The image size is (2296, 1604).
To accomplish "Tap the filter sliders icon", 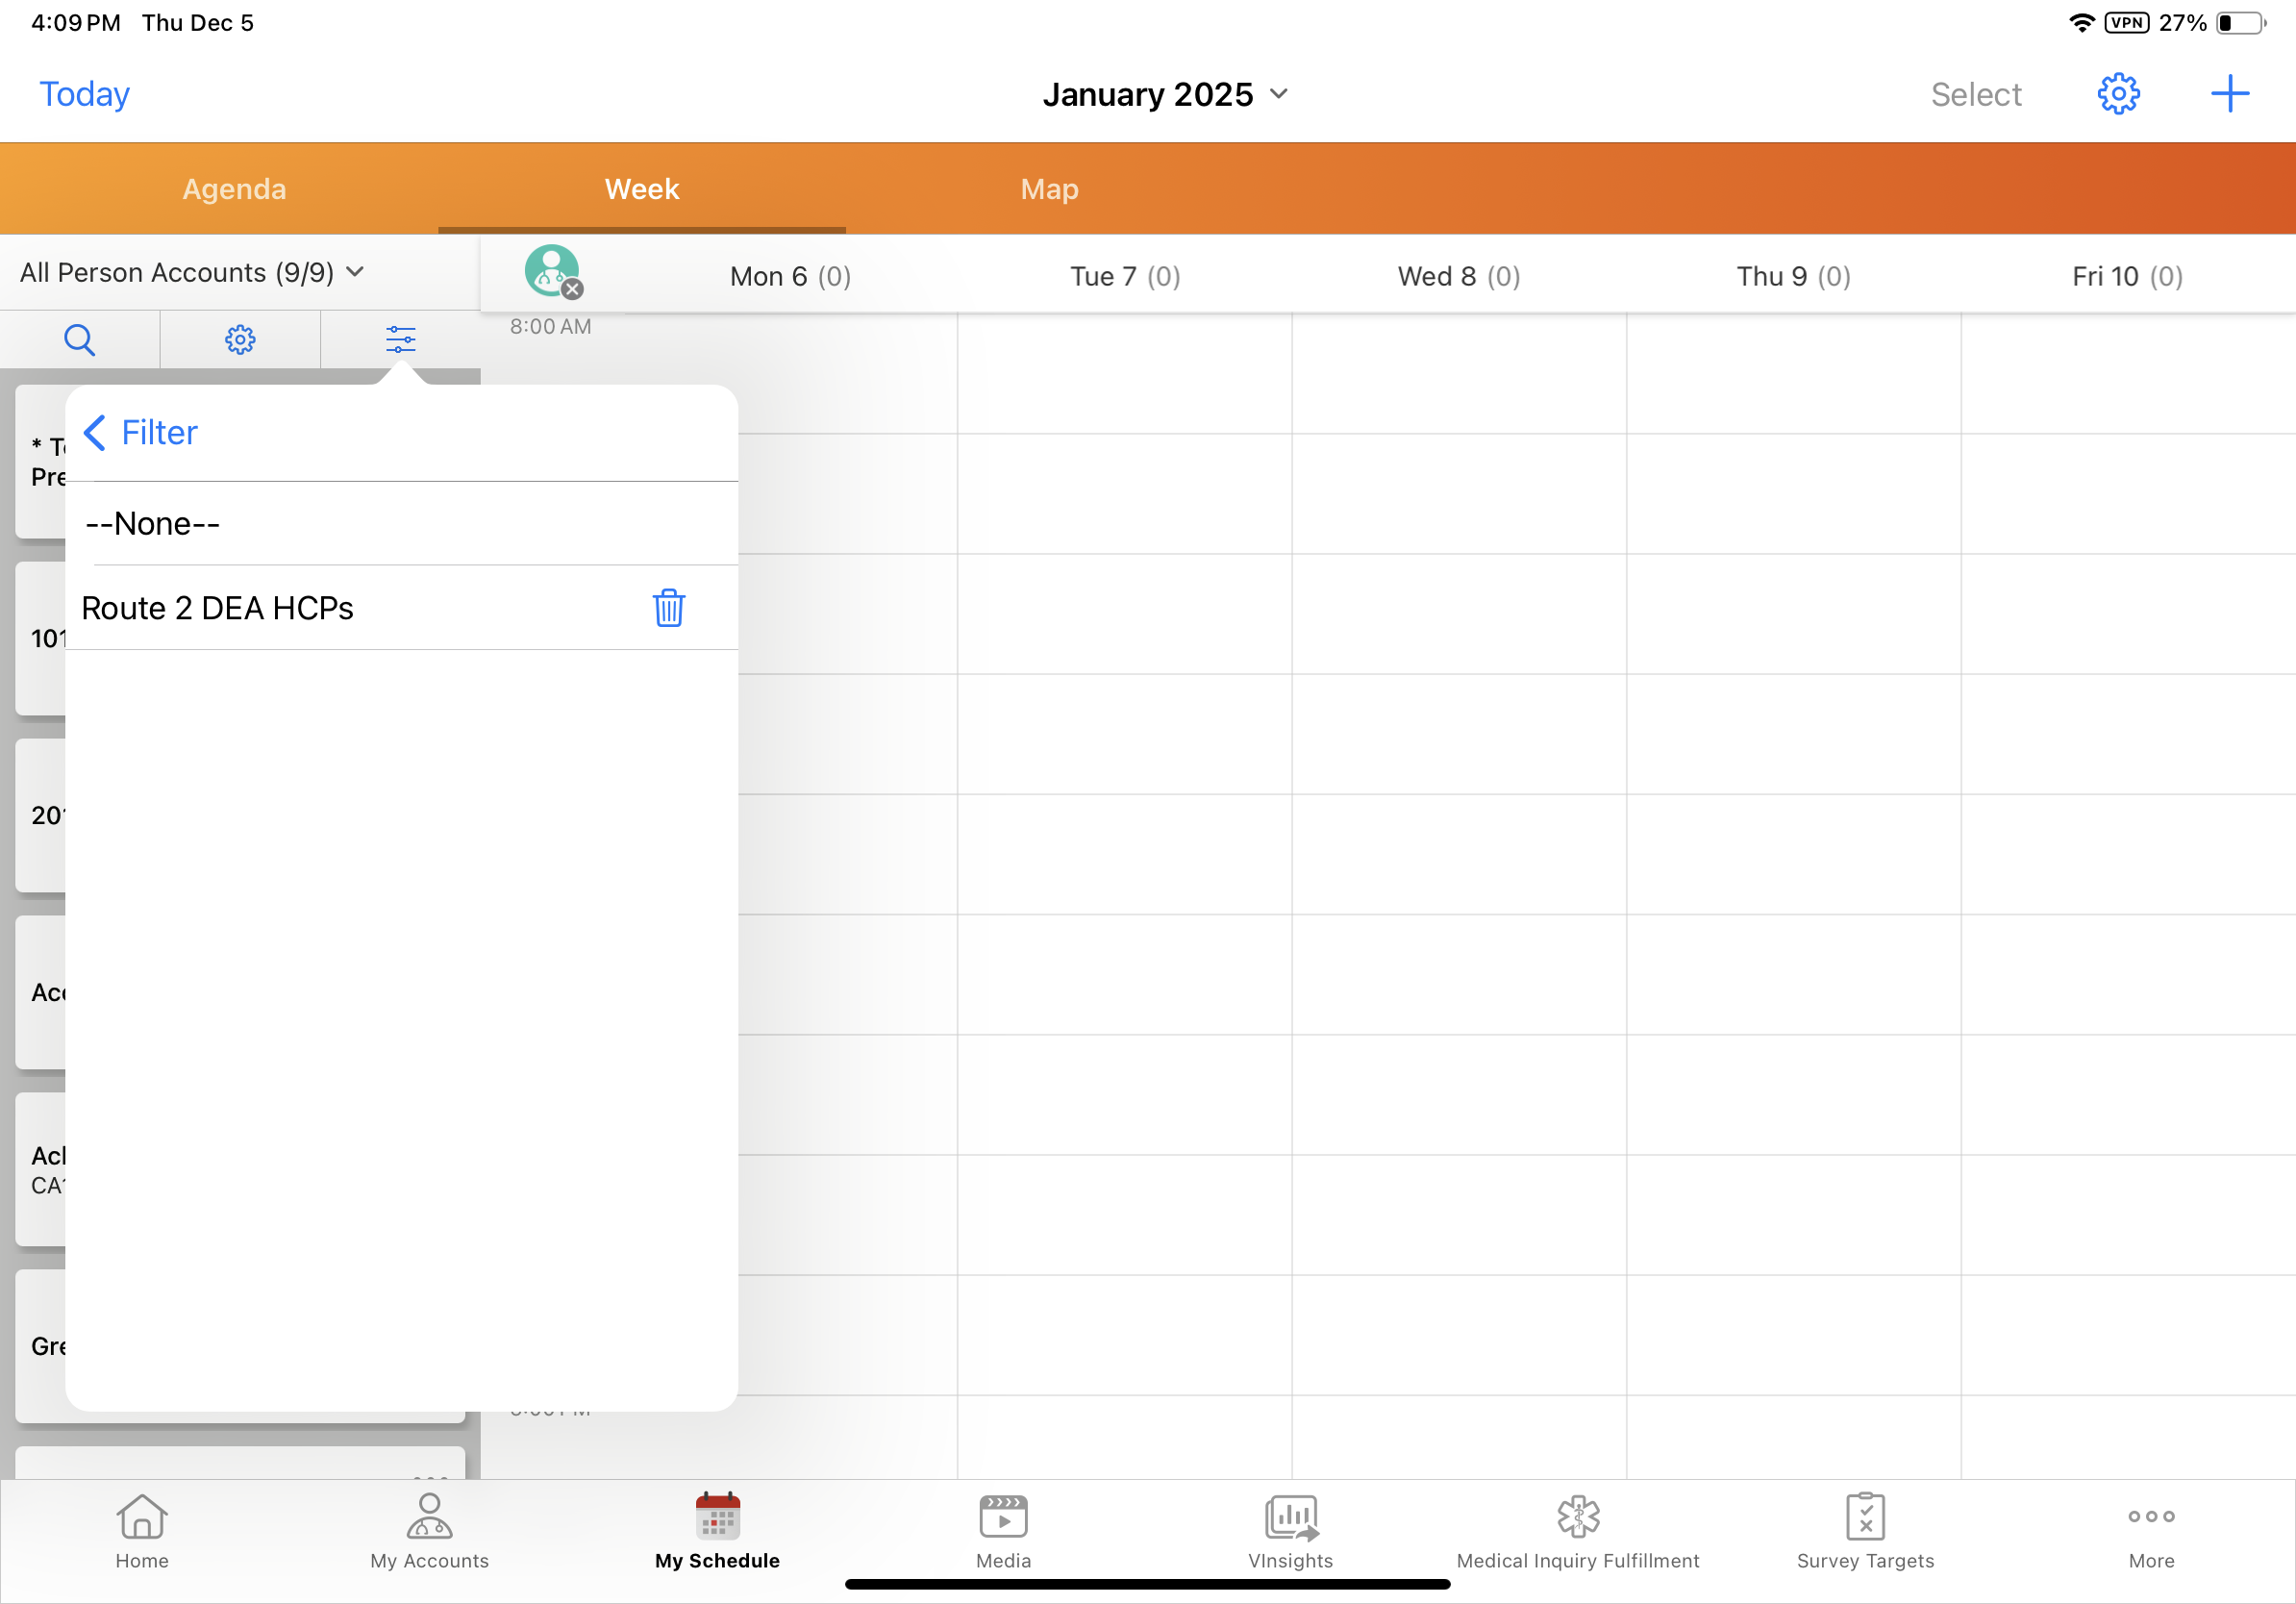I will pyautogui.click(x=400, y=340).
